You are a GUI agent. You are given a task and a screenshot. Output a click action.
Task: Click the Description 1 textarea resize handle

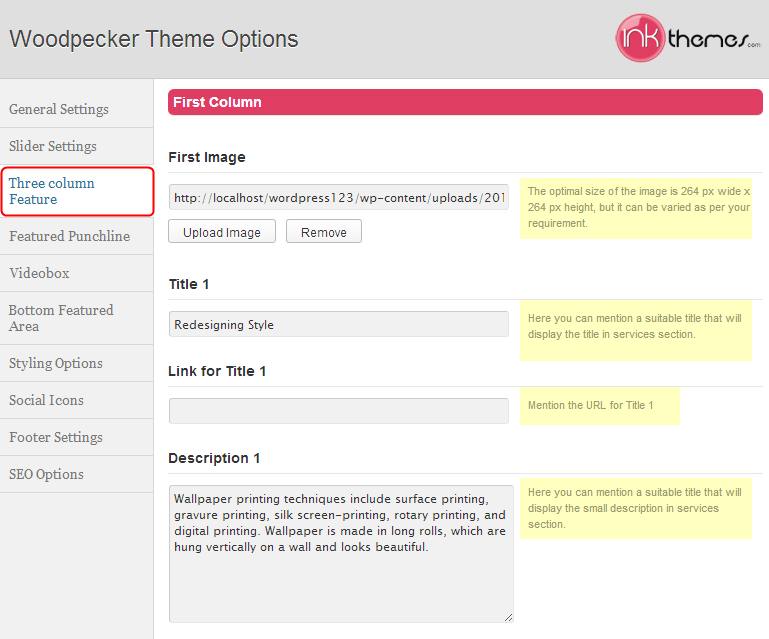(509, 617)
